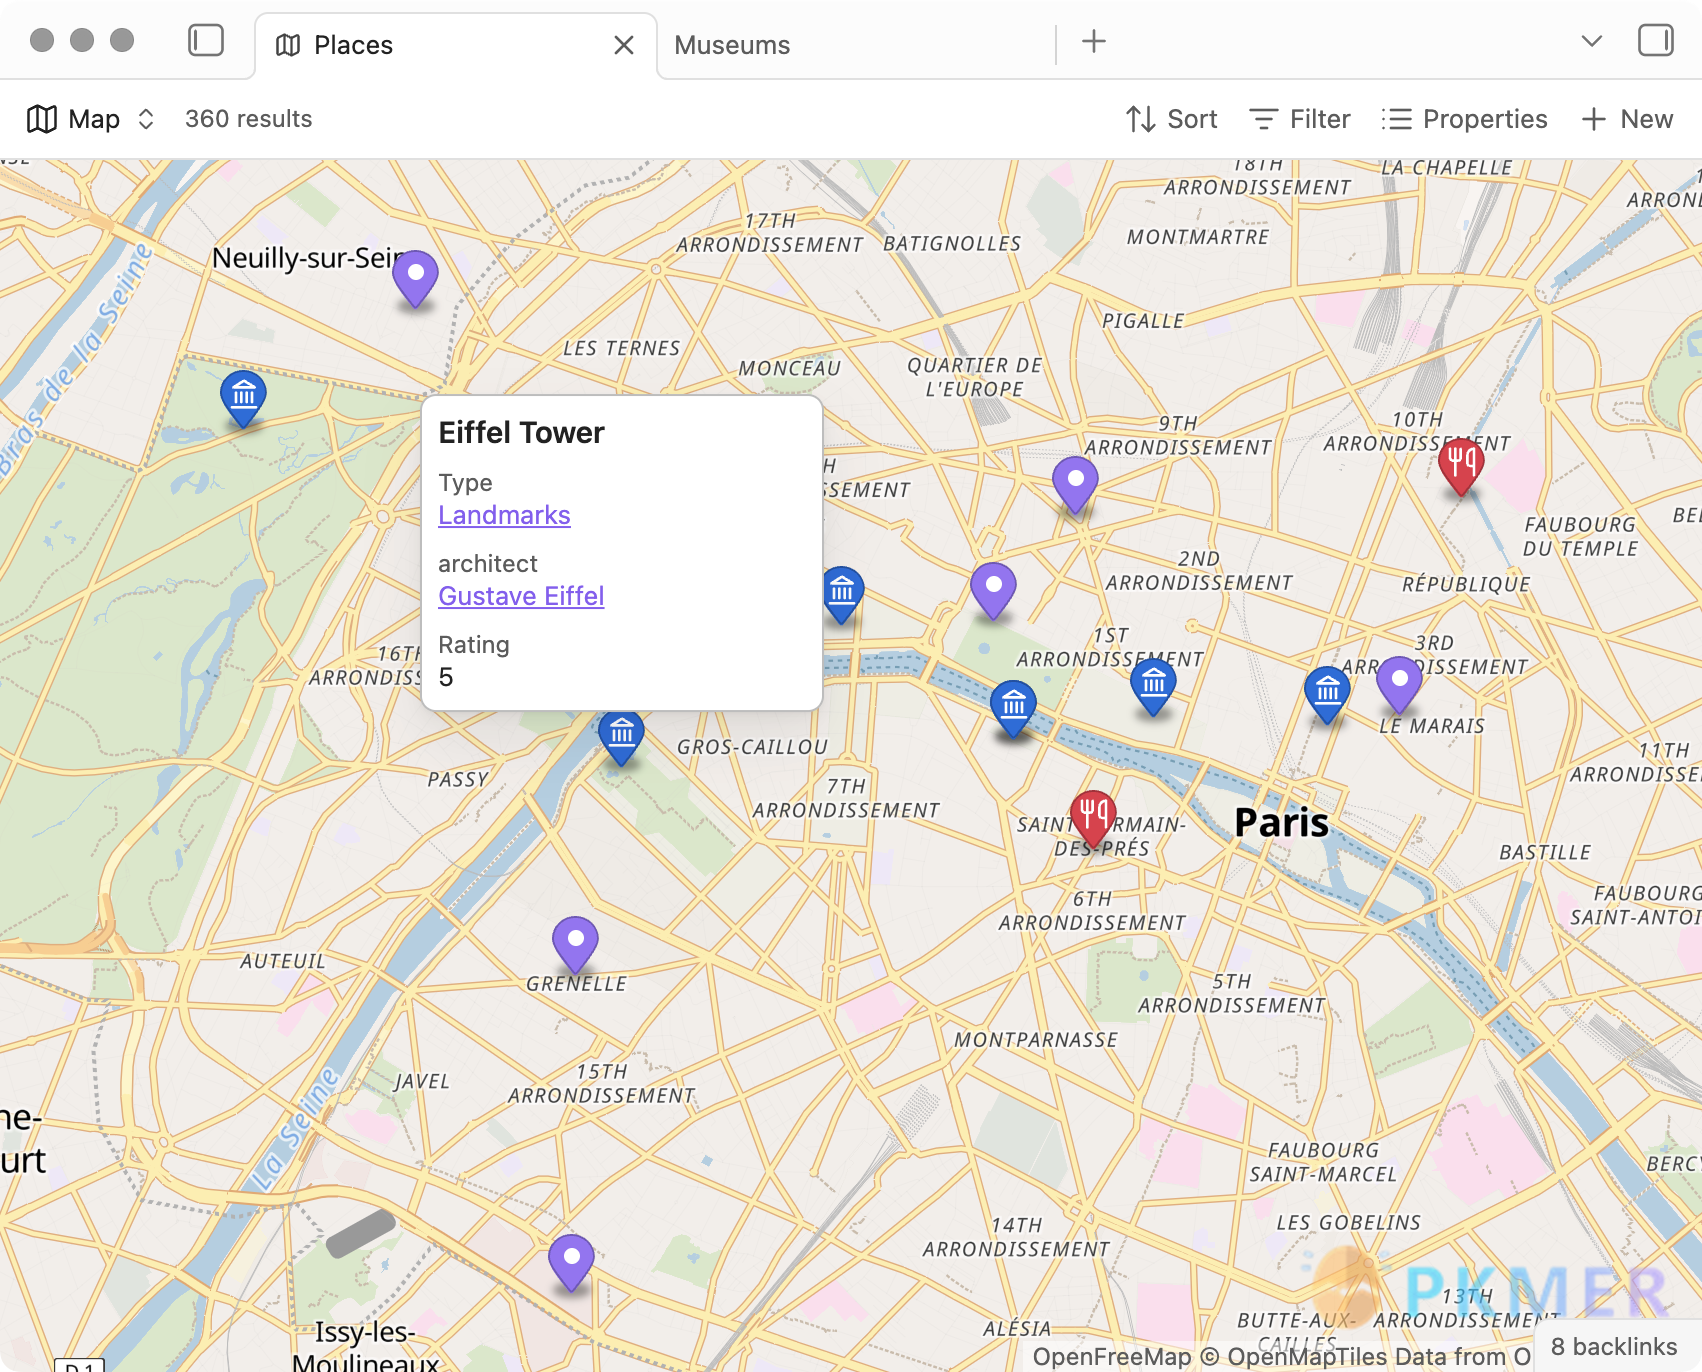Show the Properties panel

(x=1464, y=119)
